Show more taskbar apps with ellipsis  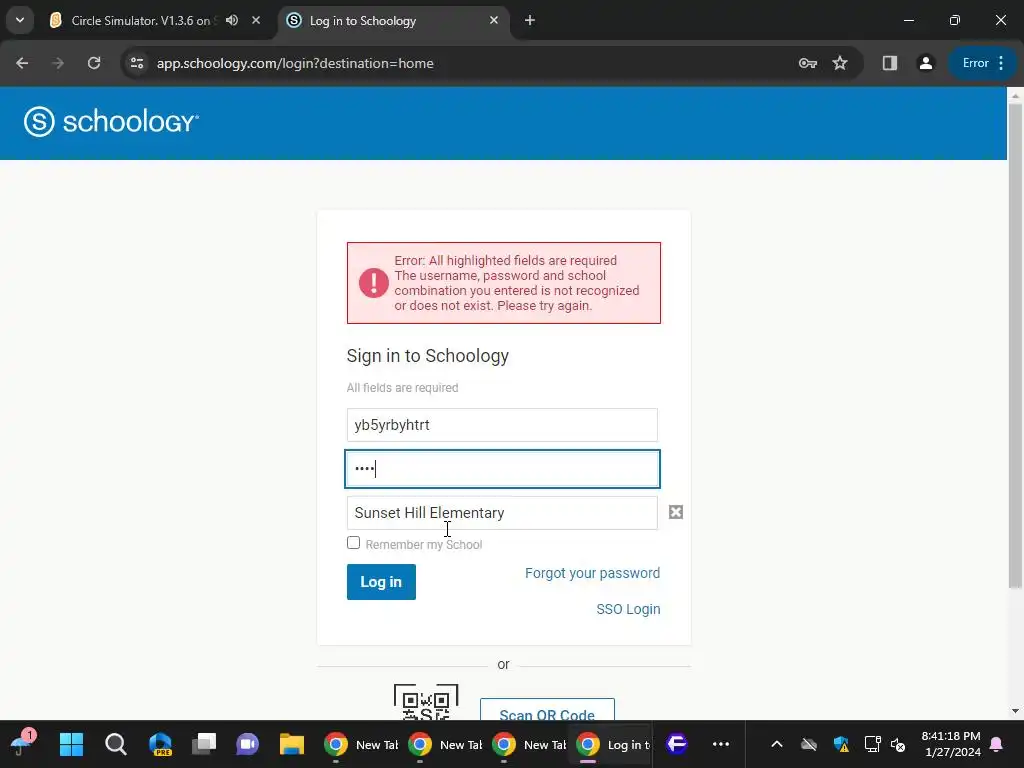click(721, 744)
